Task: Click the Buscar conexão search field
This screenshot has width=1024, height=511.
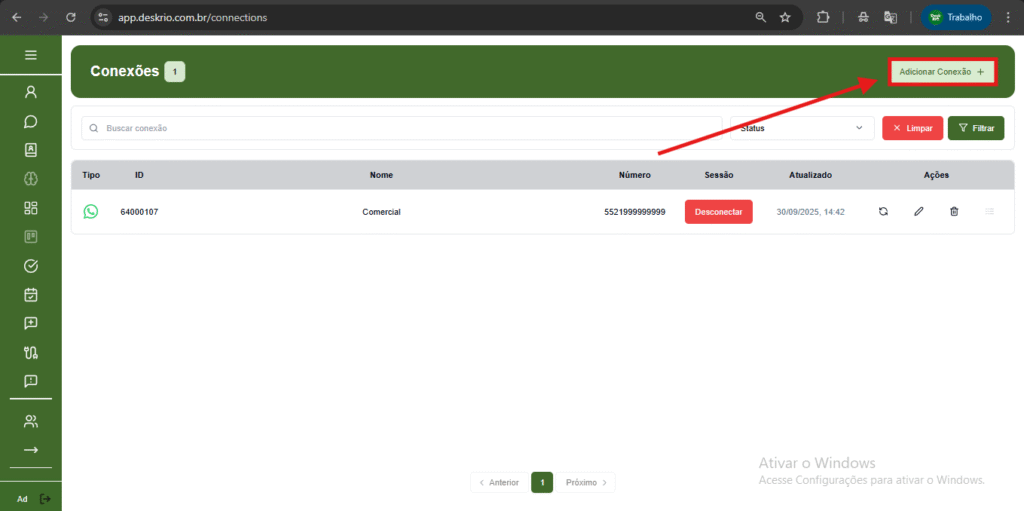Action: 400,128
